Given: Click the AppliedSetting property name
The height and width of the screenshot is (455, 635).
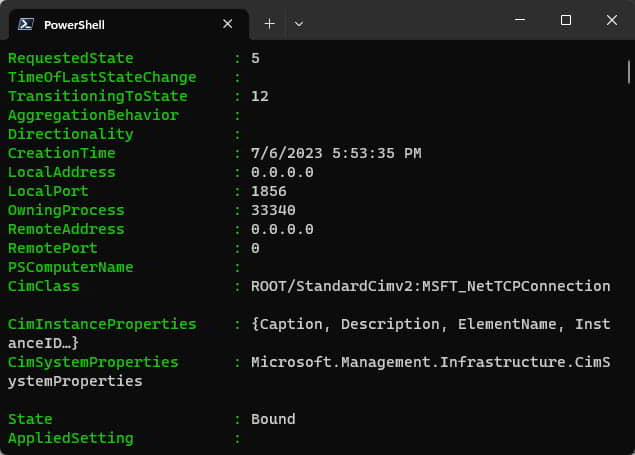Looking at the screenshot, I should tap(71, 438).
